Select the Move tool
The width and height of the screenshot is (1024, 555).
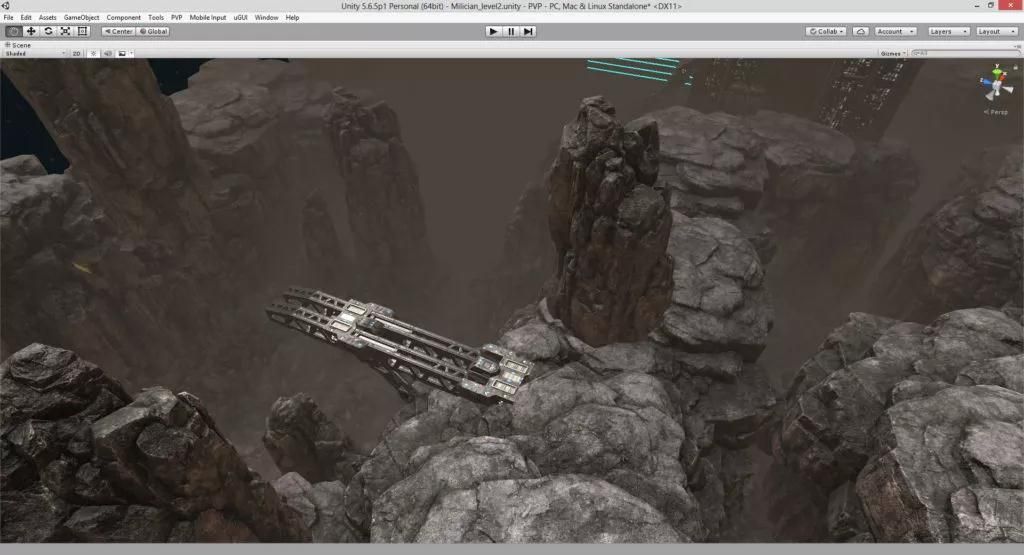31,31
